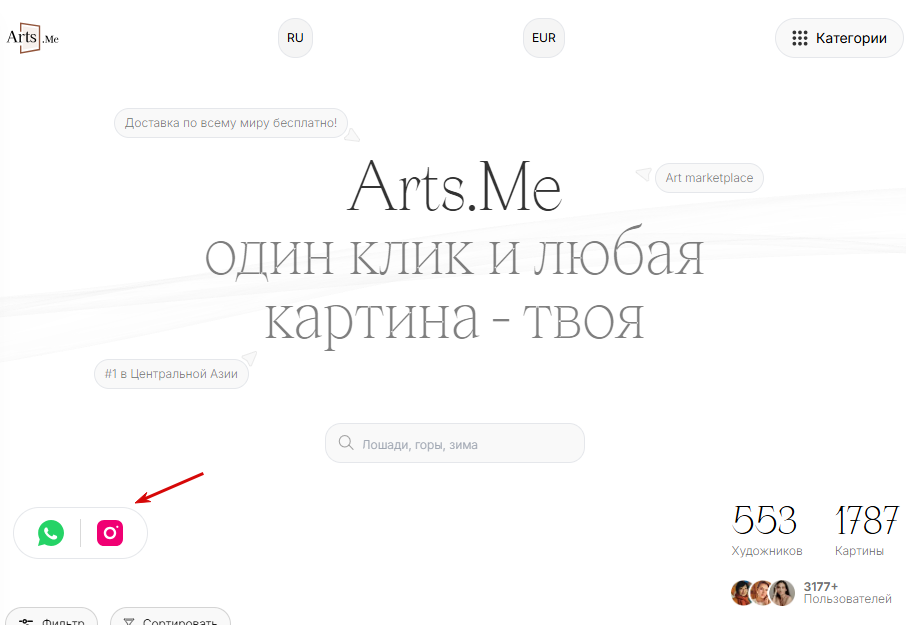Image resolution: width=906 pixels, height=625 pixels.
Task: Click the 'Arts.Me' main heading
Action: (454, 187)
